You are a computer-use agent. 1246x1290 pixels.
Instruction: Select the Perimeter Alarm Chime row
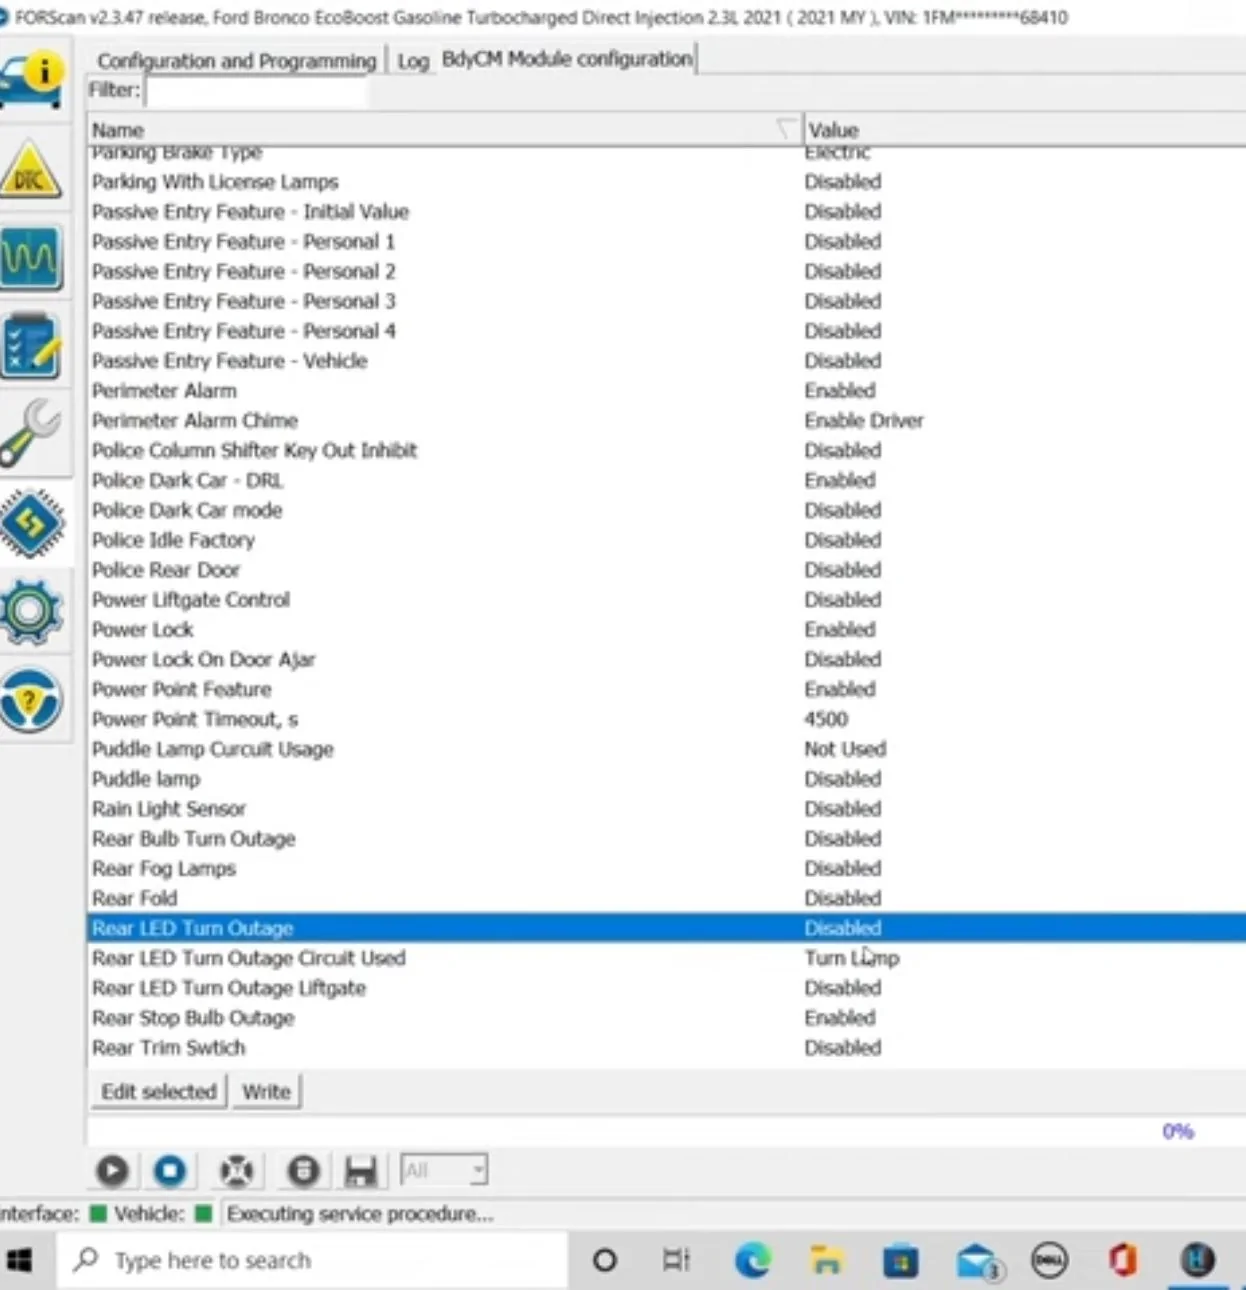(667, 421)
